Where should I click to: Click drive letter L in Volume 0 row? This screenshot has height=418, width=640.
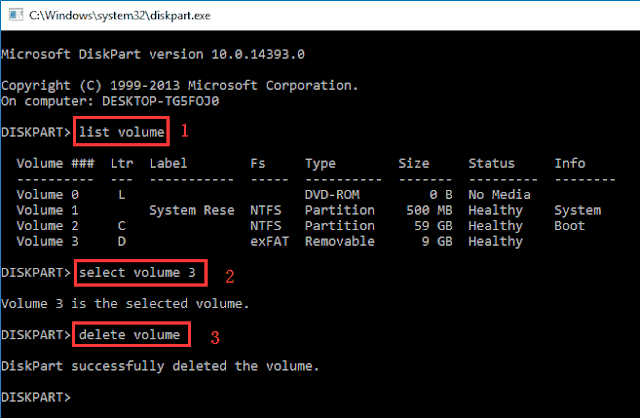(x=122, y=194)
